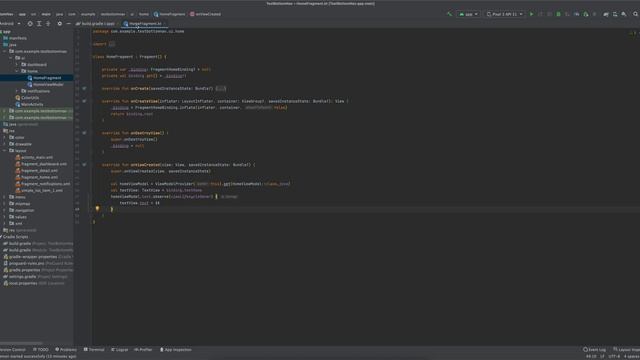Open the app run configuration dropdown
The height and width of the screenshot is (360, 640).
coord(468,14)
